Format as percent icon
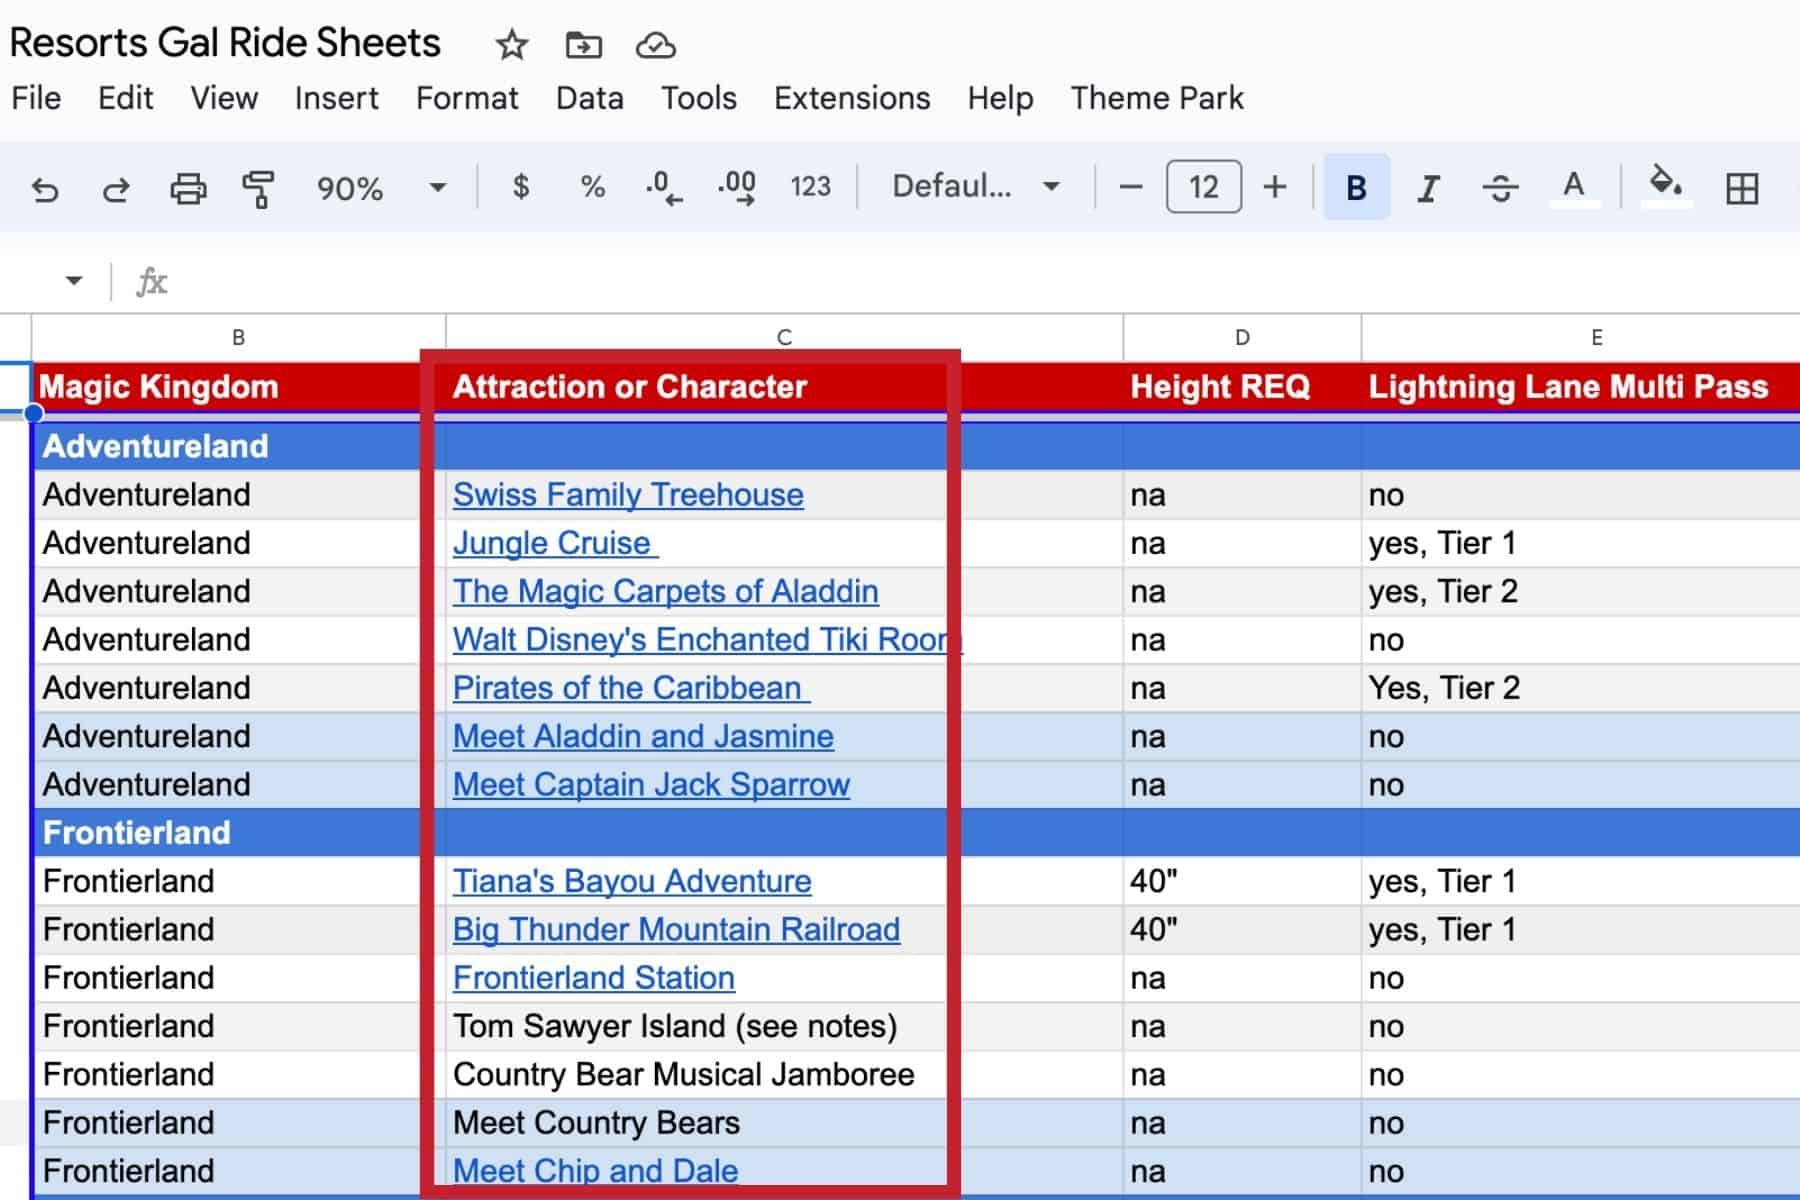 click(x=593, y=187)
